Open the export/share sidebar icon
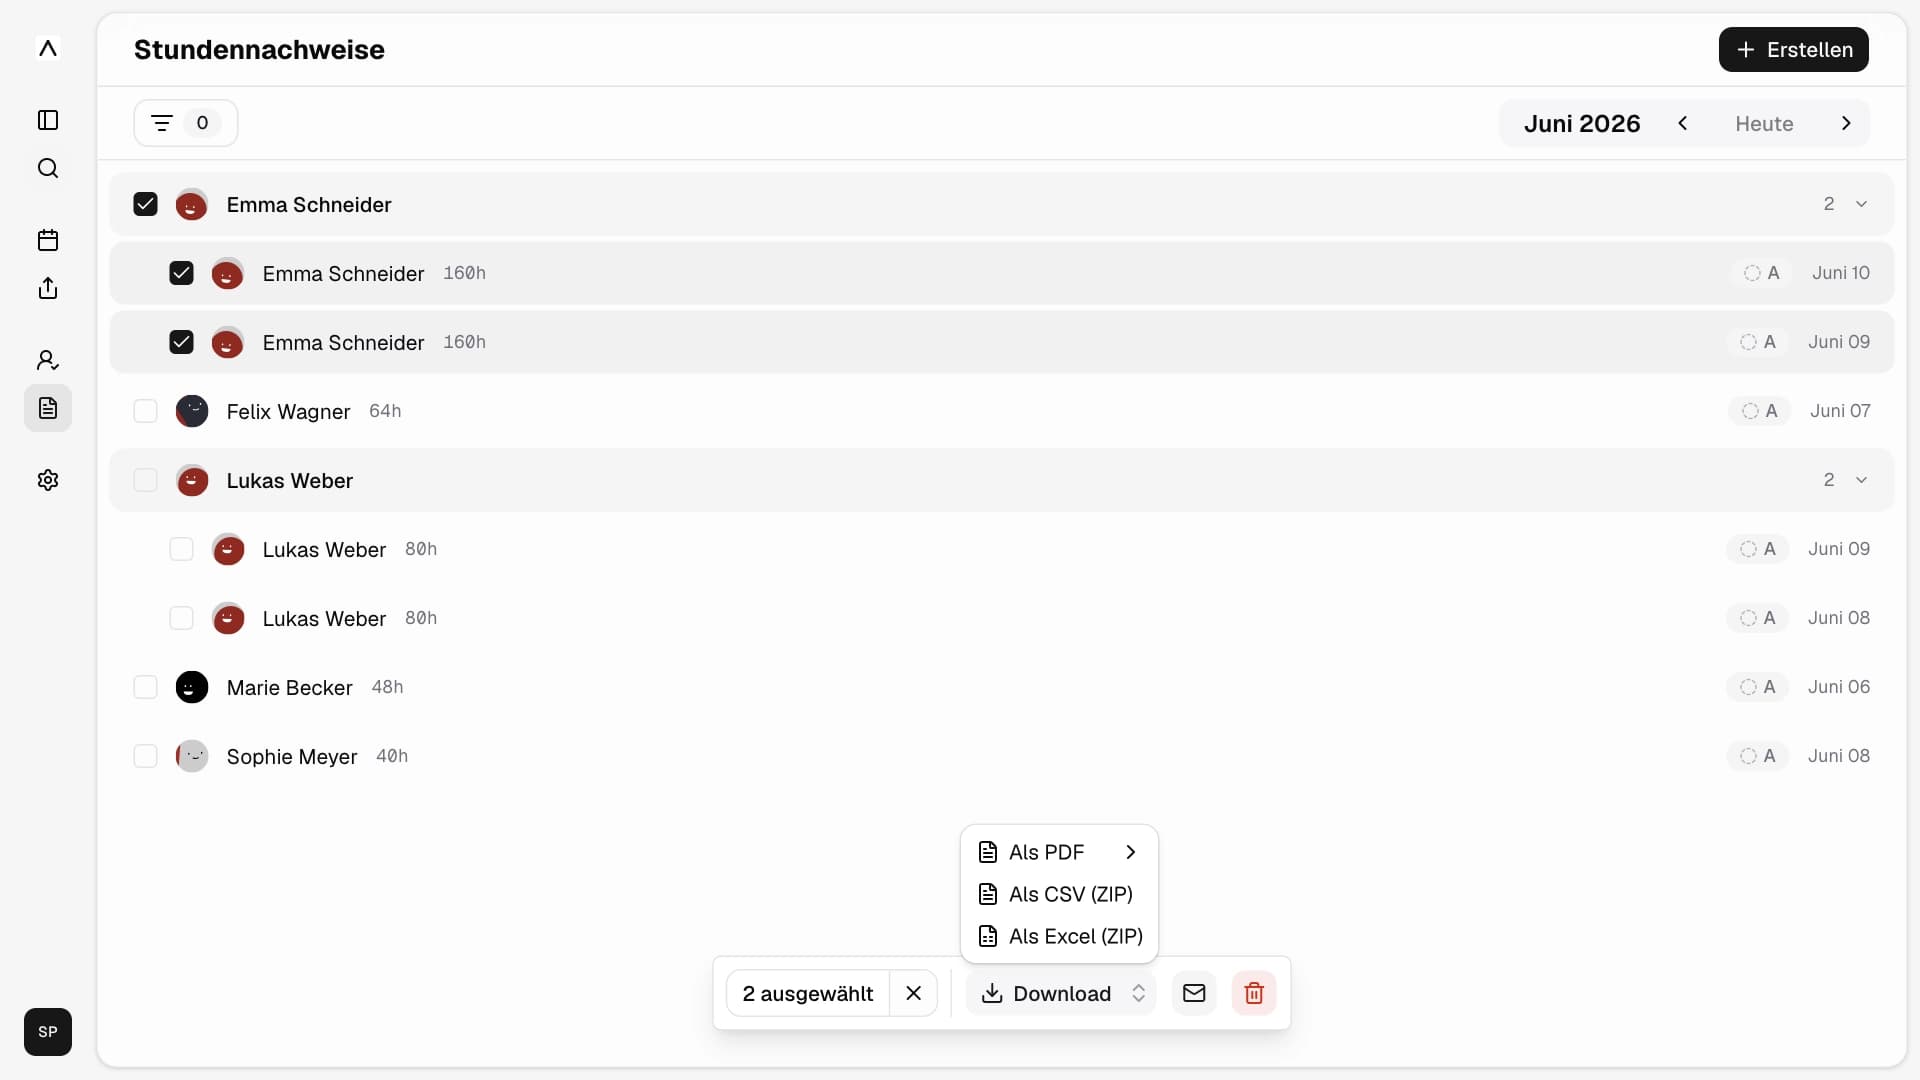1920x1080 pixels. pos(48,288)
